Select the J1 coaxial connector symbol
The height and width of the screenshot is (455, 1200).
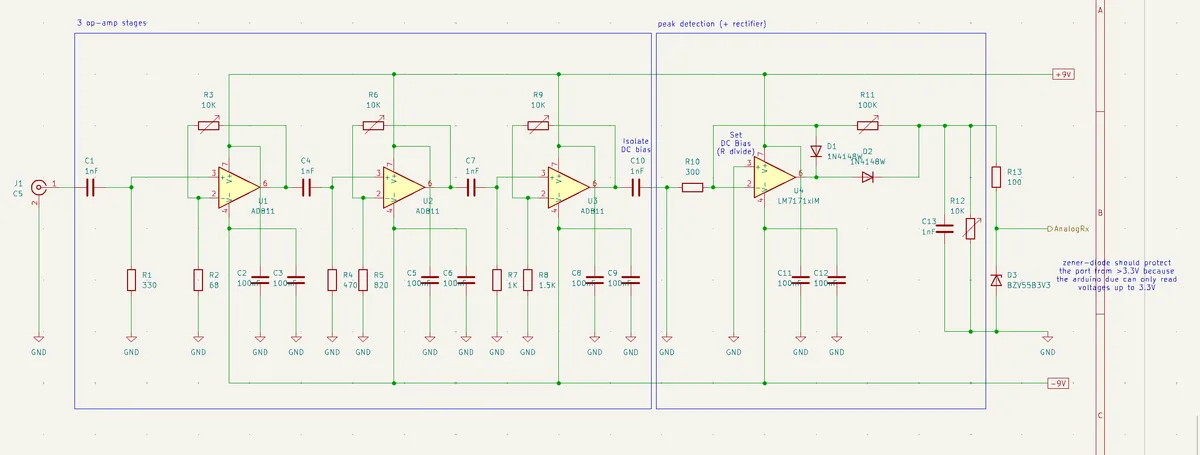tap(39, 187)
